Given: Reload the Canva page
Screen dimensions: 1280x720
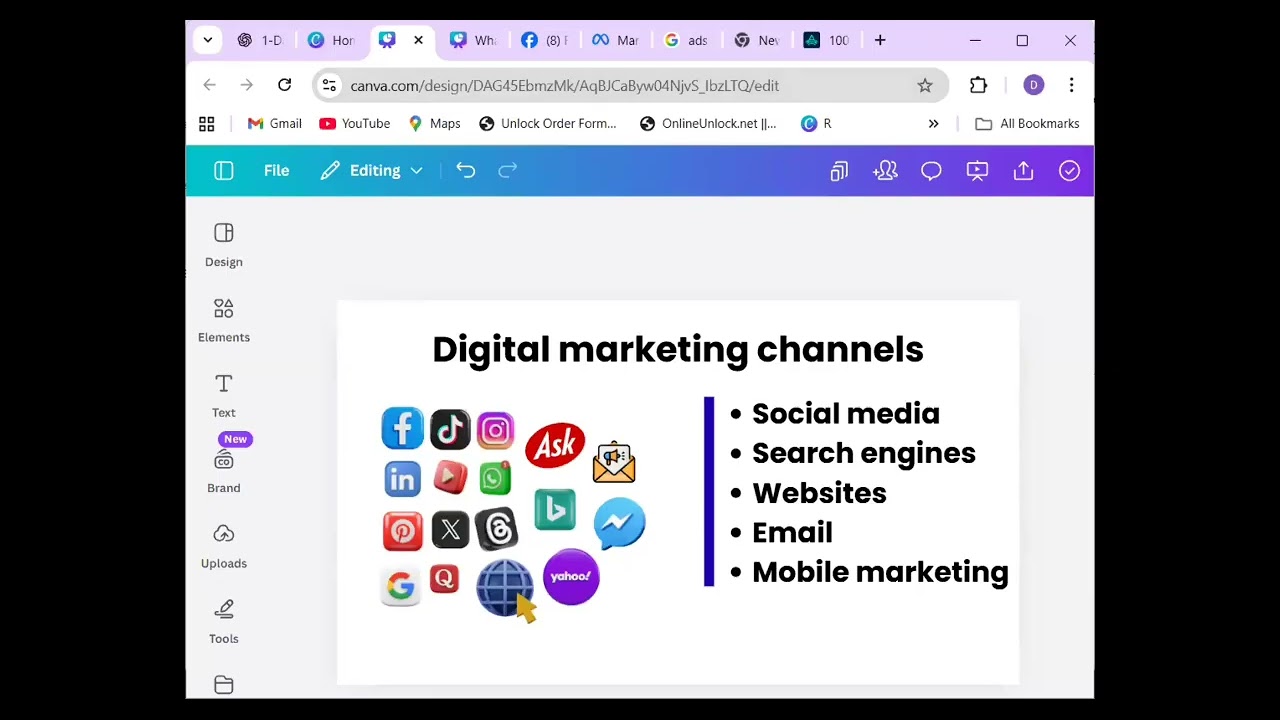Looking at the screenshot, I should (x=284, y=85).
